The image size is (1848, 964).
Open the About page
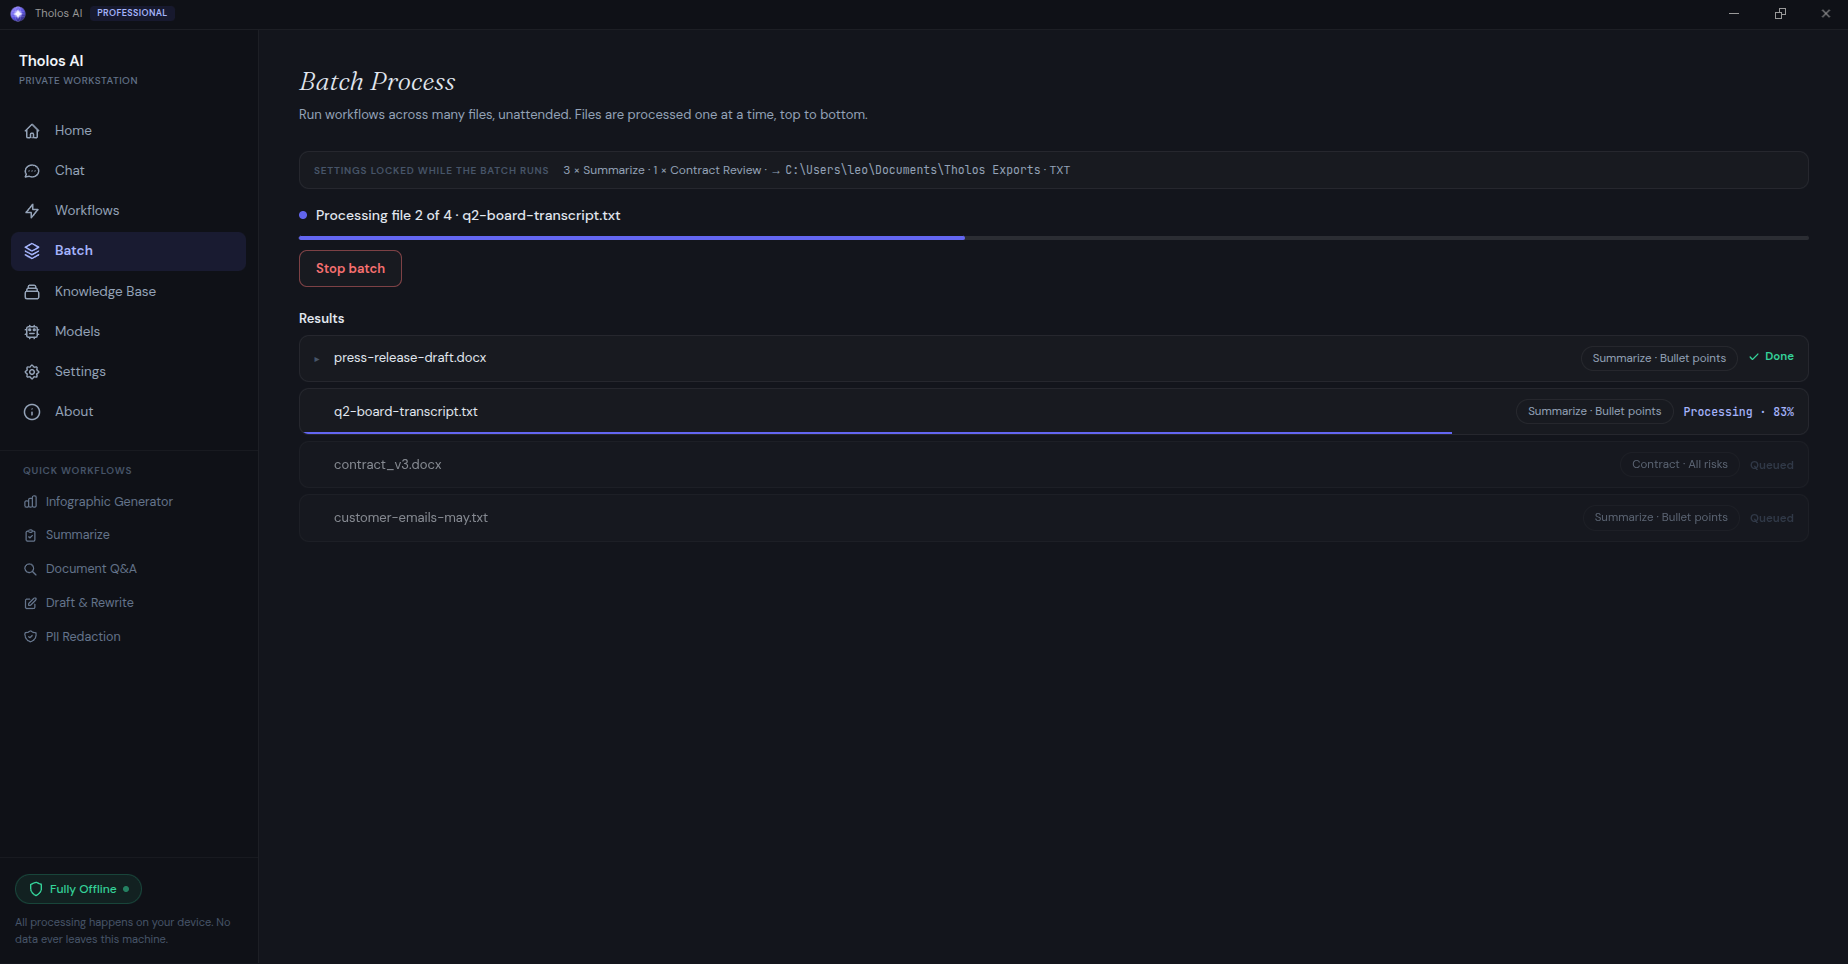(128, 412)
